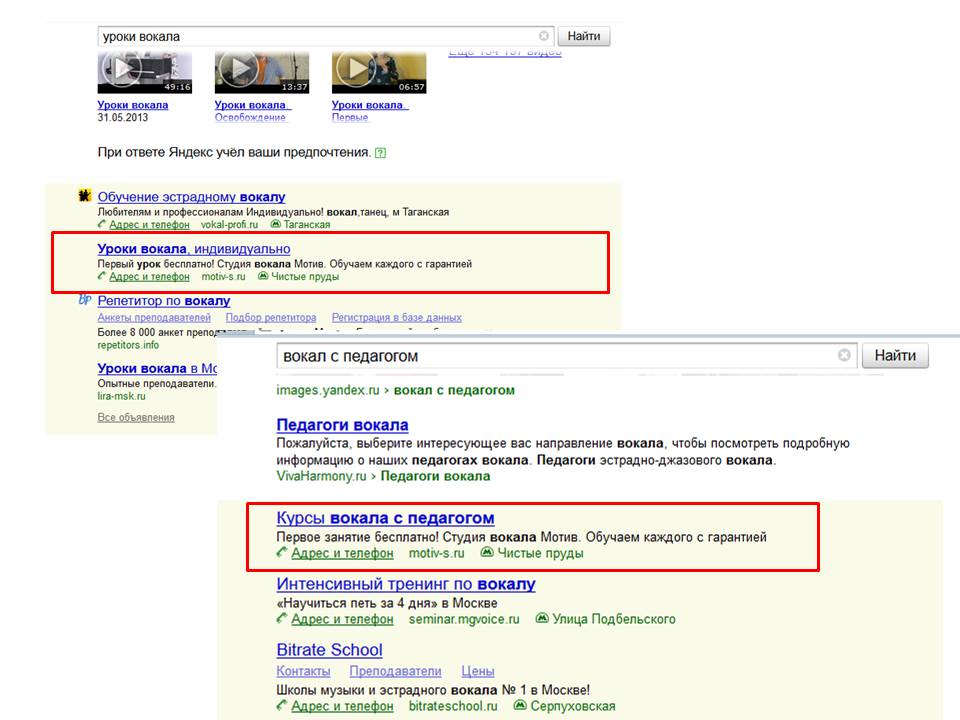Screen dimensions: 960x720
Task: Open 'Адрес и телефон' for vokal-profi.ru
Action: (149, 225)
